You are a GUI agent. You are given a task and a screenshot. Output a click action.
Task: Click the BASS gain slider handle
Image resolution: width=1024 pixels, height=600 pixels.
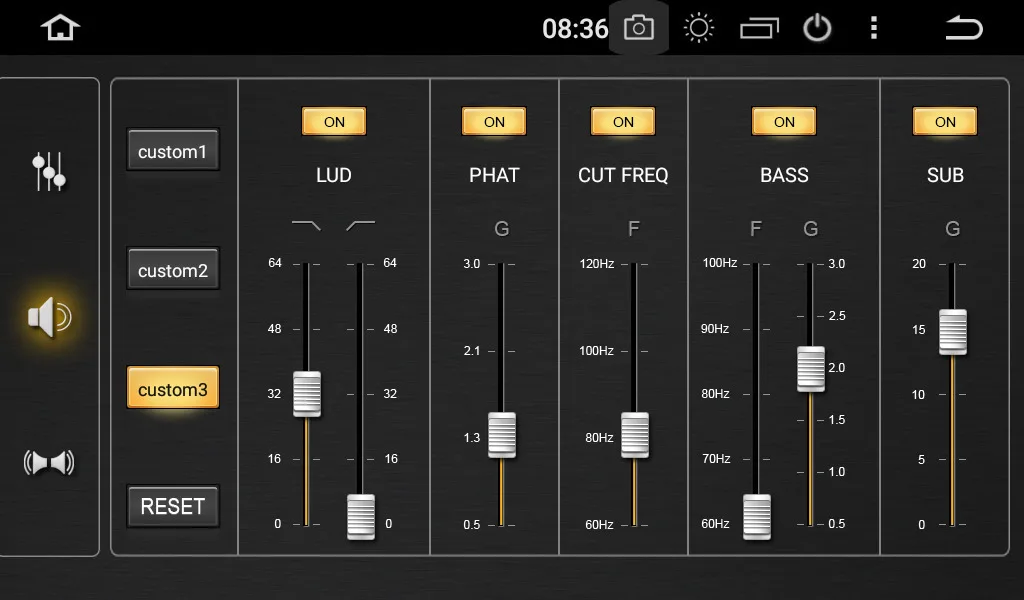pos(810,370)
